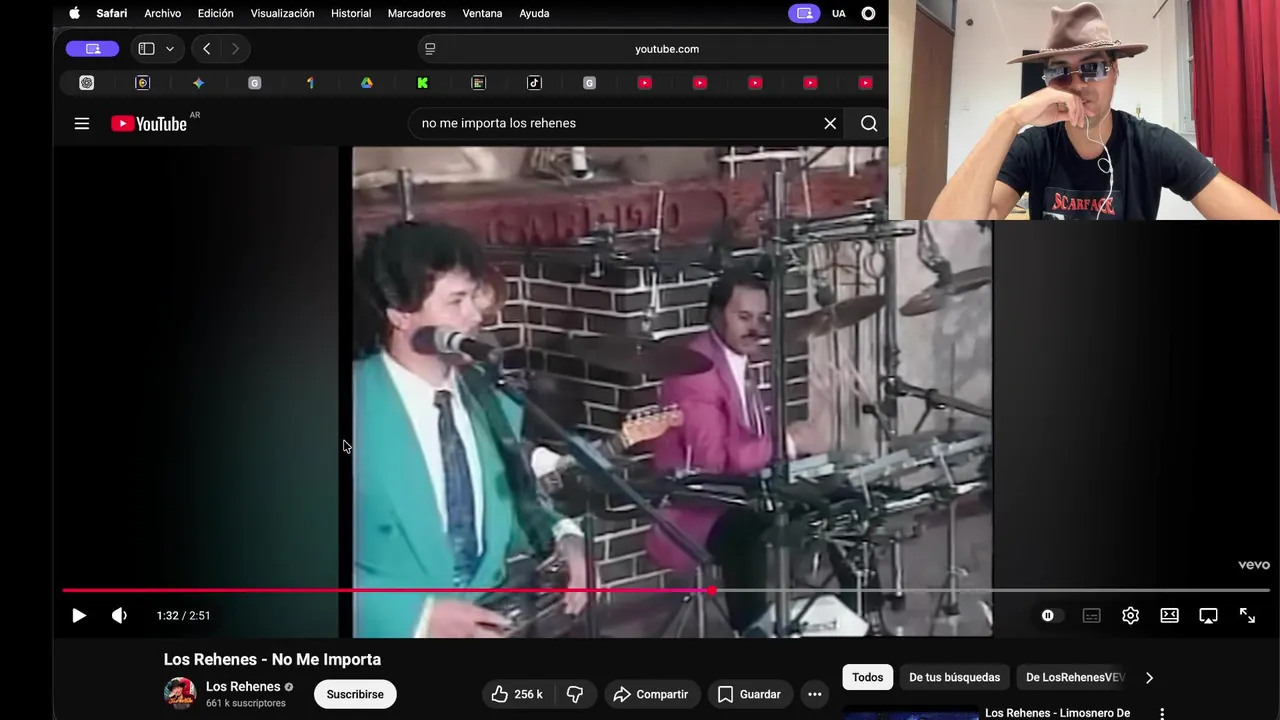Open the Ayuda menu
1280x720 pixels.
click(x=534, y=13)
